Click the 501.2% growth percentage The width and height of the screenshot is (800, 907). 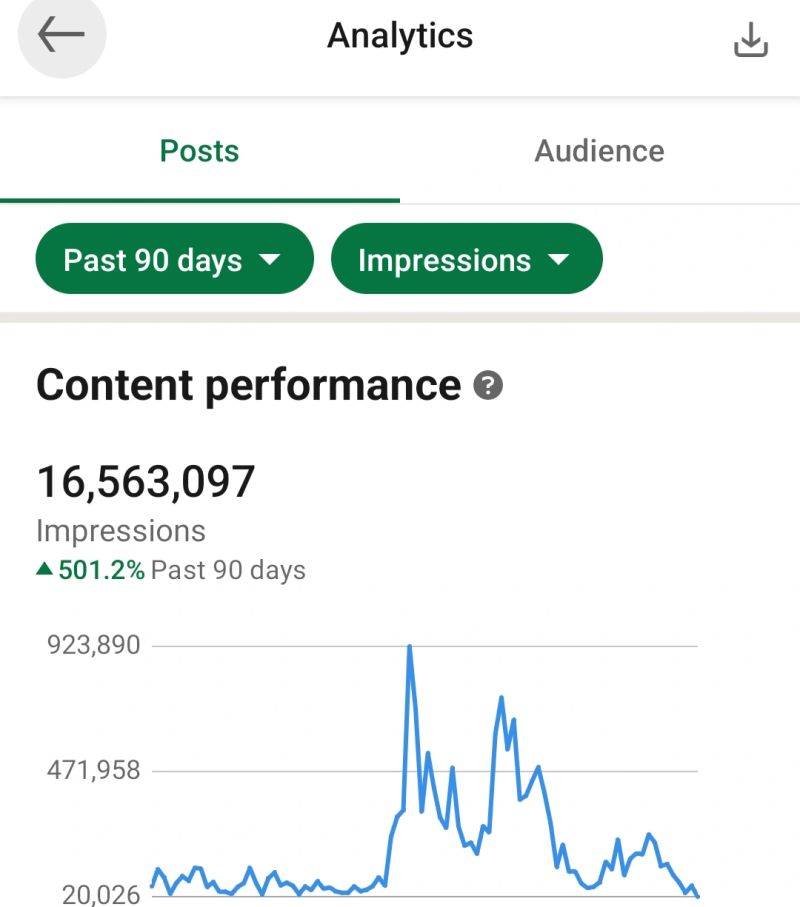click(101, 571)
